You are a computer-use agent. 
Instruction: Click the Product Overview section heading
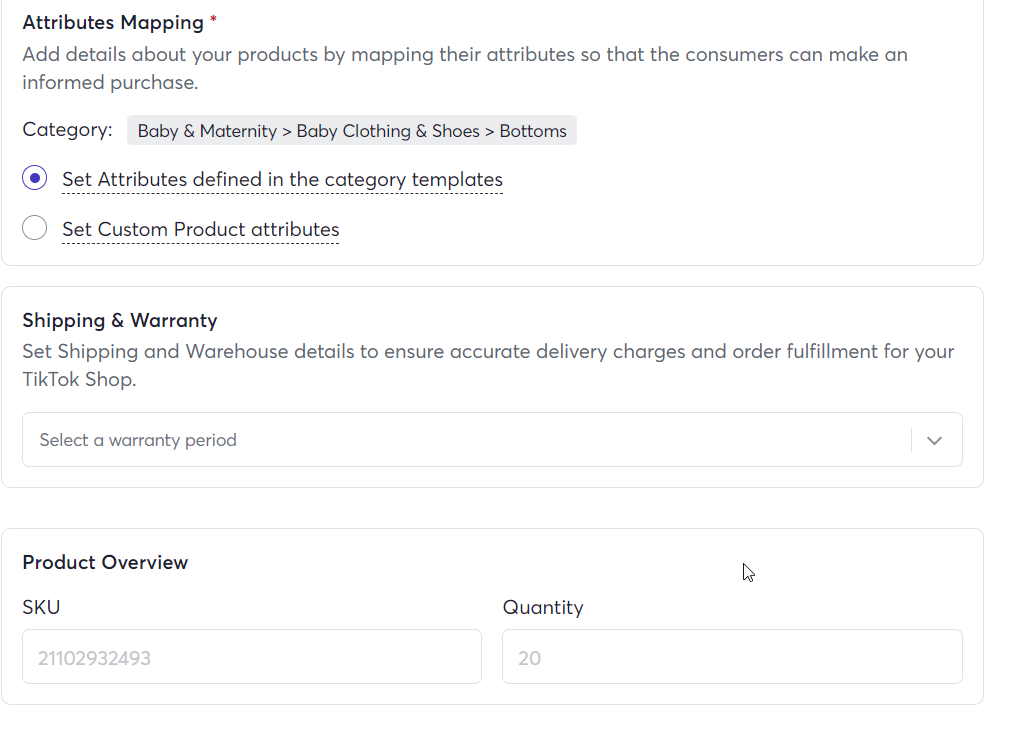point(105,563)
